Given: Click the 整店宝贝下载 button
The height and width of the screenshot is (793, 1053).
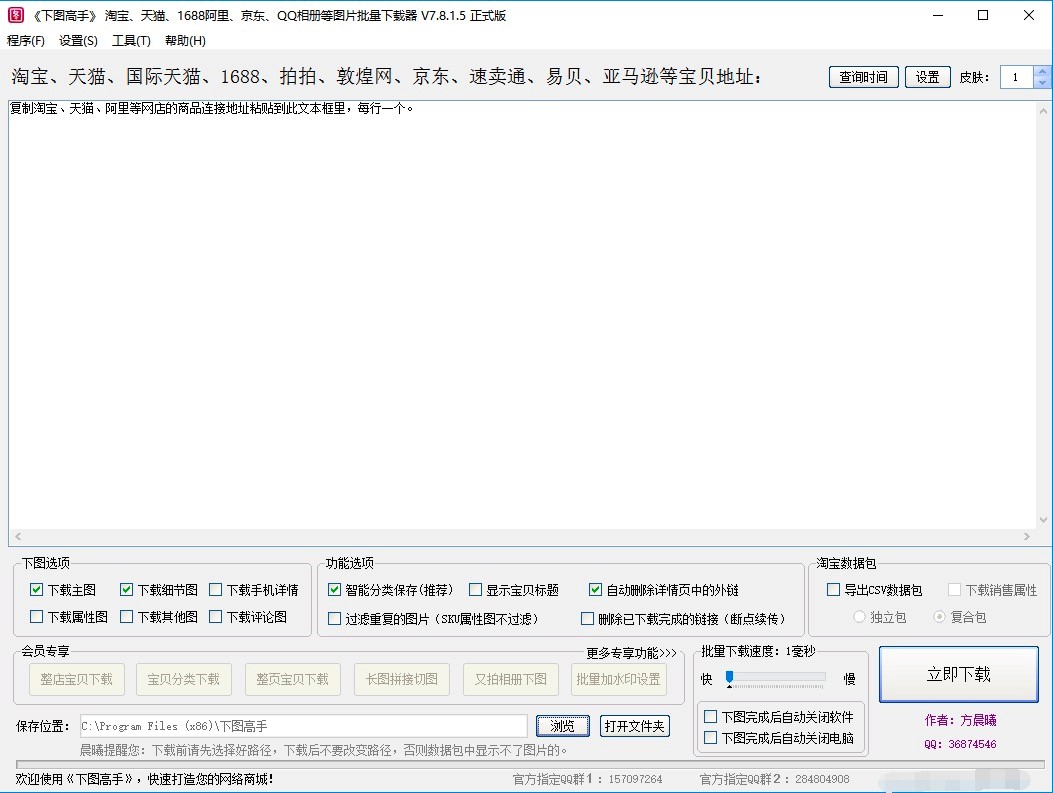Looking at the screenshot, I should 77,680.
